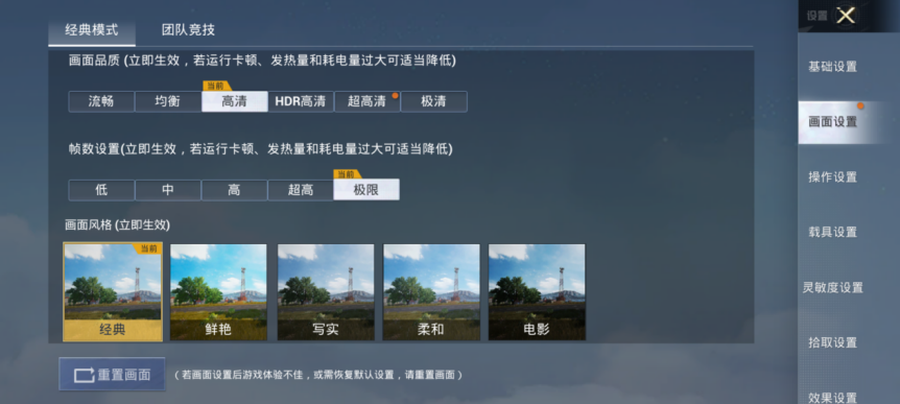
Task: Pick the 电影 style thumbnail
Action: 537,292
